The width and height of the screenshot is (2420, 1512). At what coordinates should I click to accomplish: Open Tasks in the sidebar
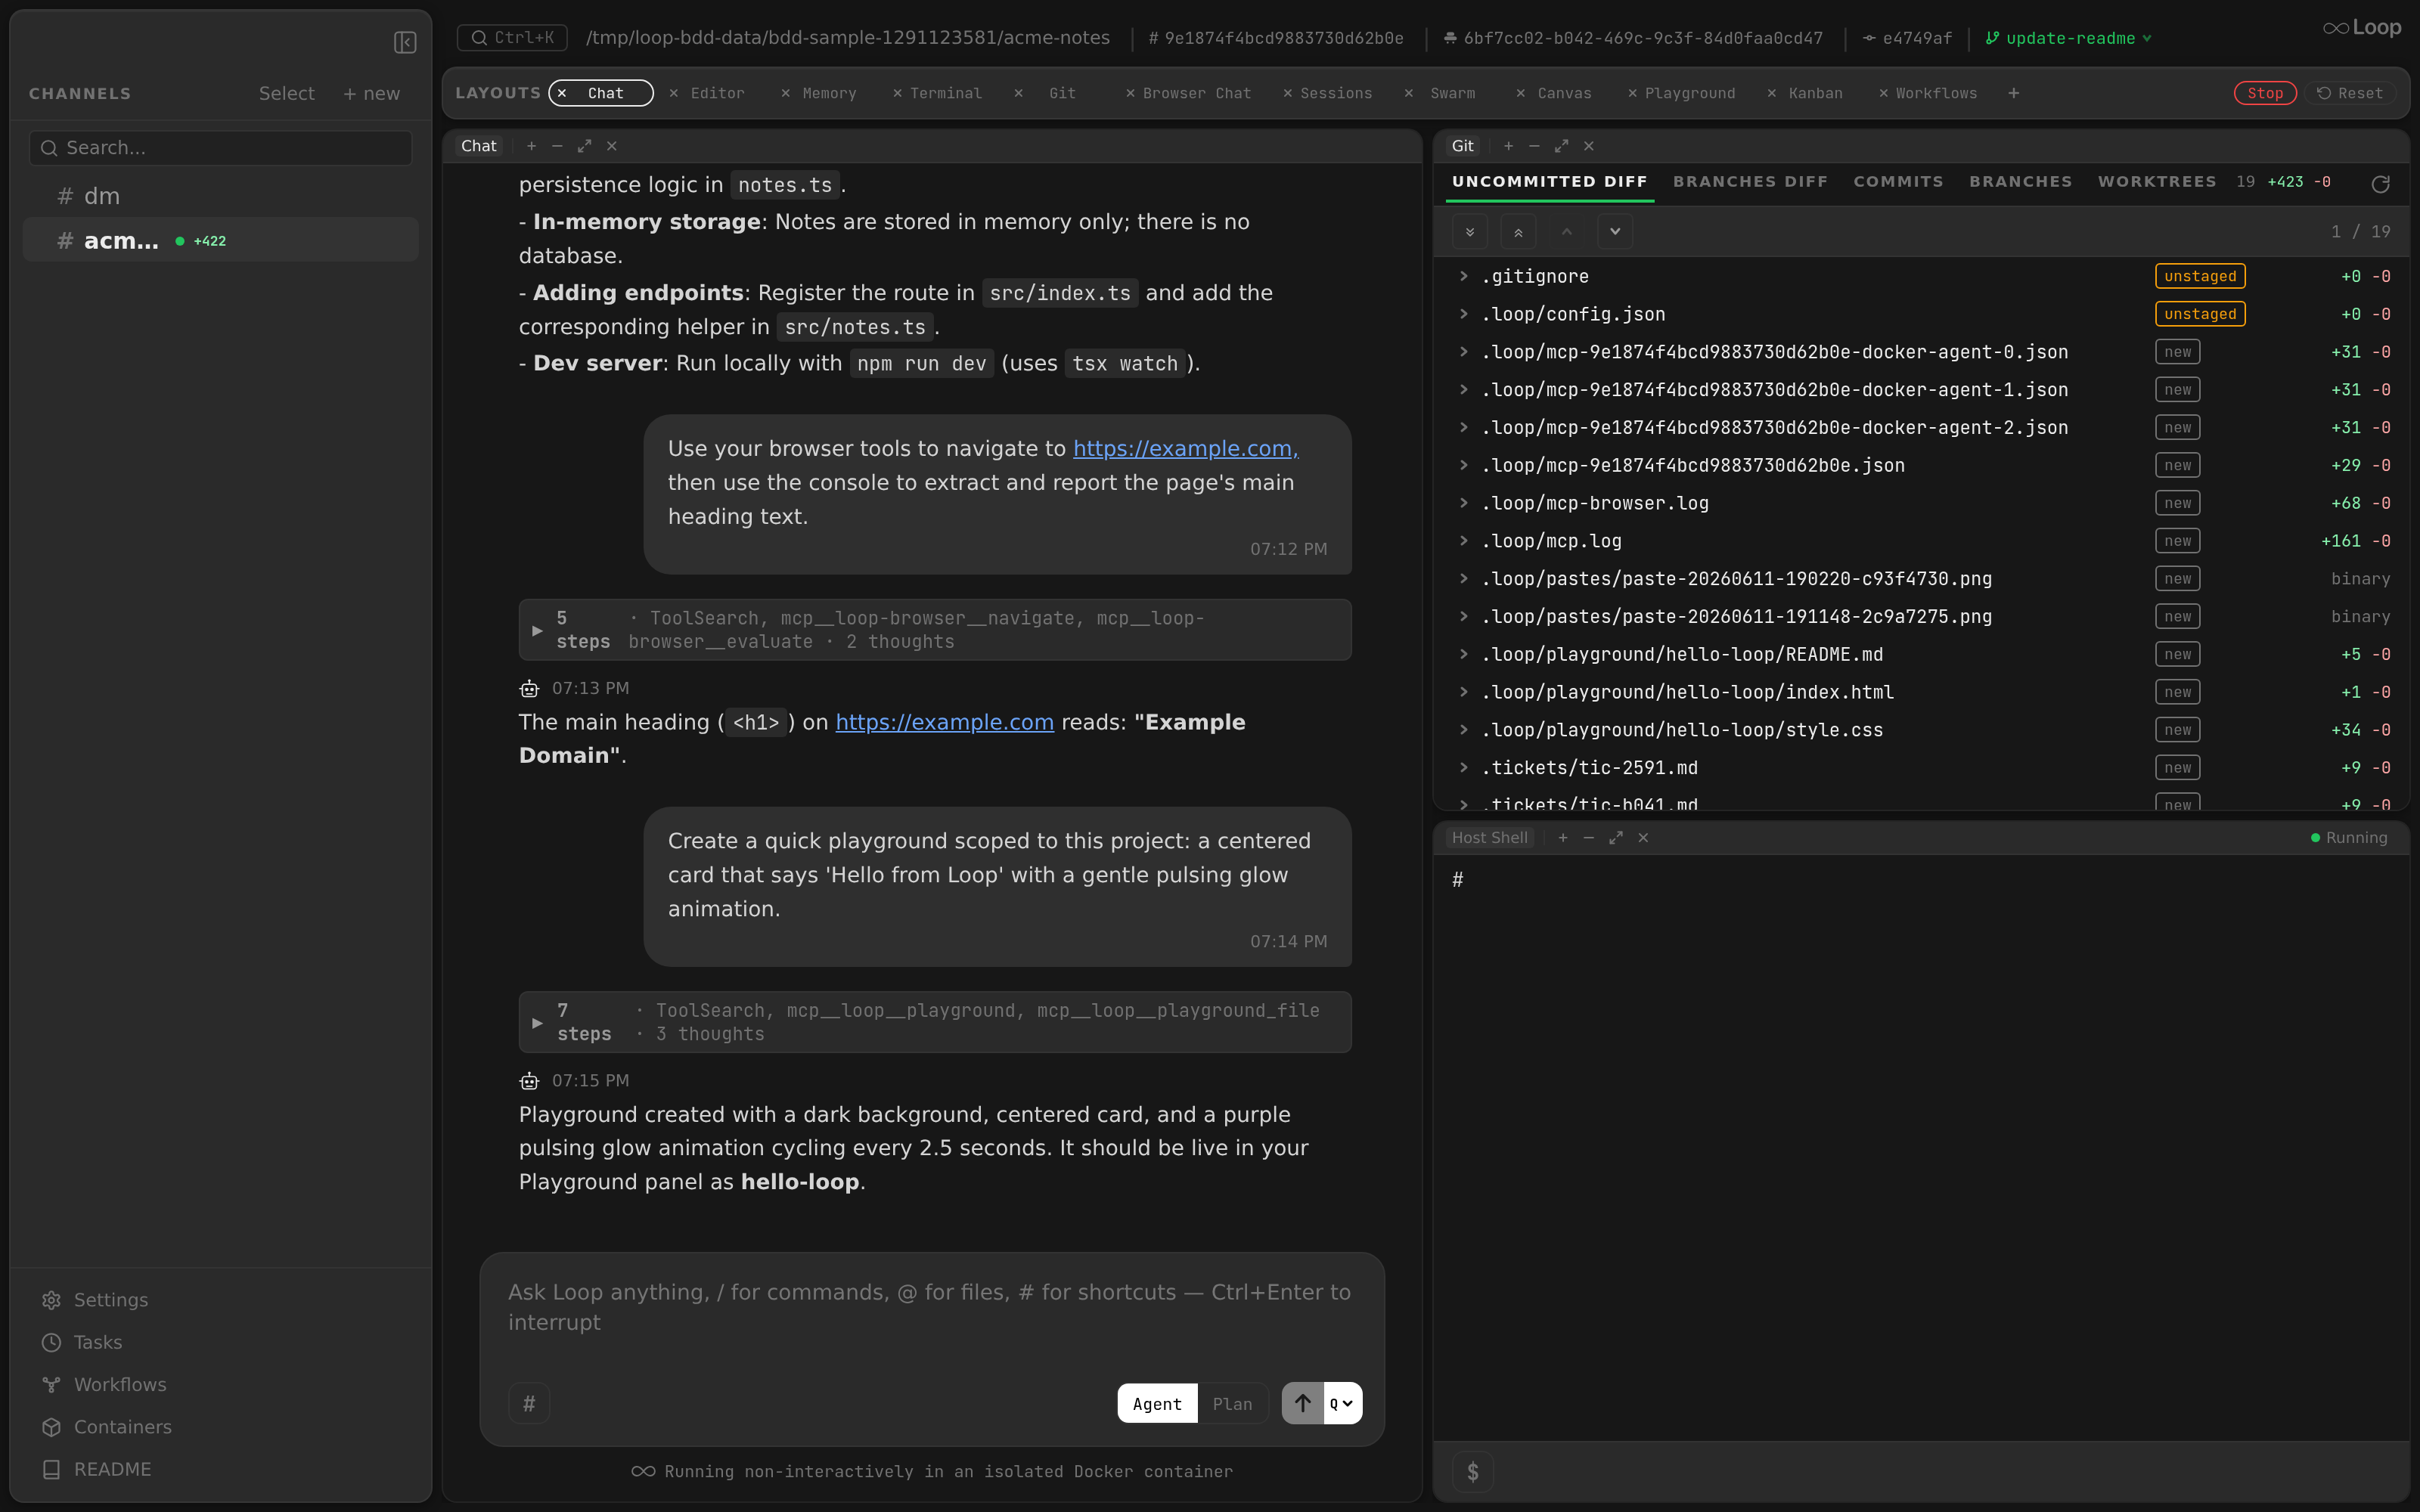(82, 1342)
